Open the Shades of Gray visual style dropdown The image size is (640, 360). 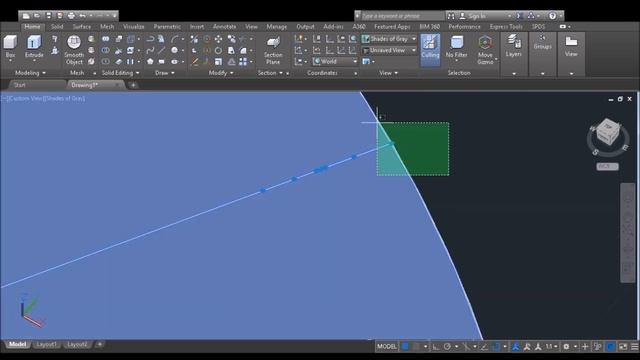[389, 39]
